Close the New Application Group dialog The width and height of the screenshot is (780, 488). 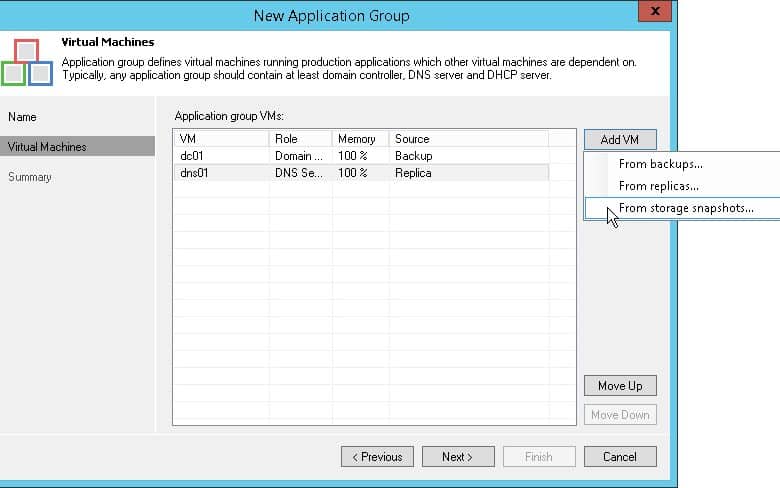[655, 10]
